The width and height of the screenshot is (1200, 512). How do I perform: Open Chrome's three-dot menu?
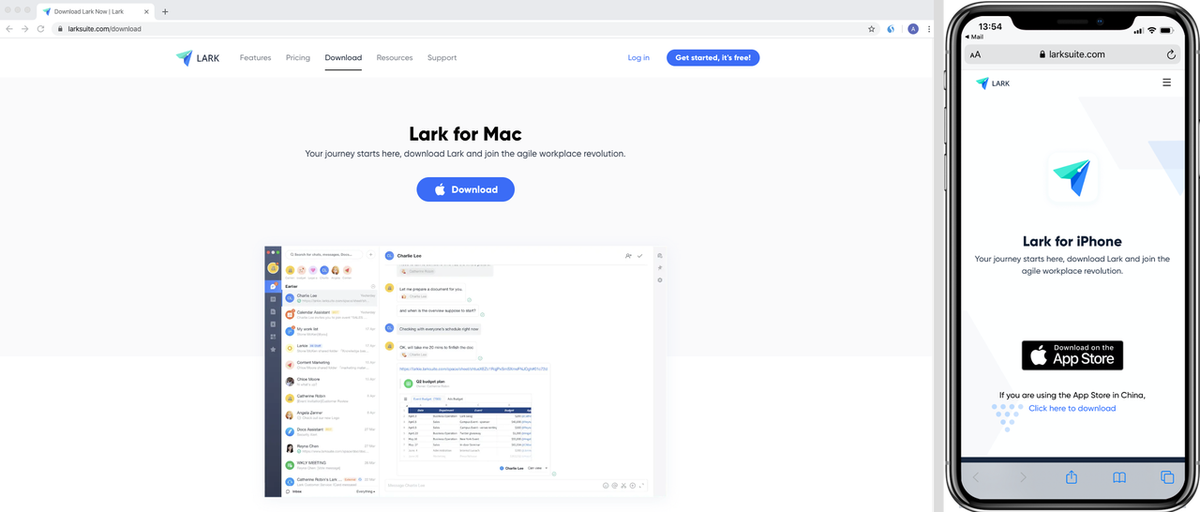point(927,29)
